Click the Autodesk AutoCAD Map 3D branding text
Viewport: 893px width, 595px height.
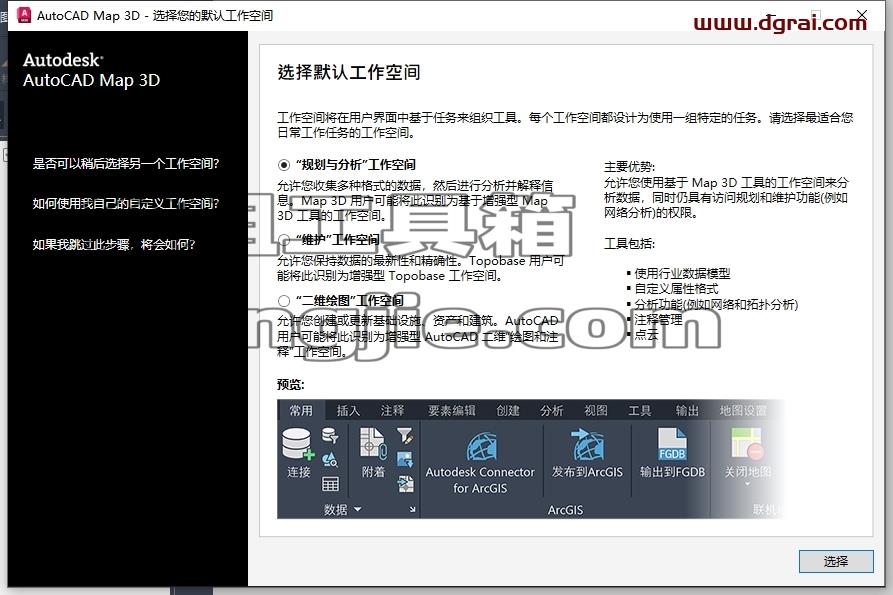91,70
